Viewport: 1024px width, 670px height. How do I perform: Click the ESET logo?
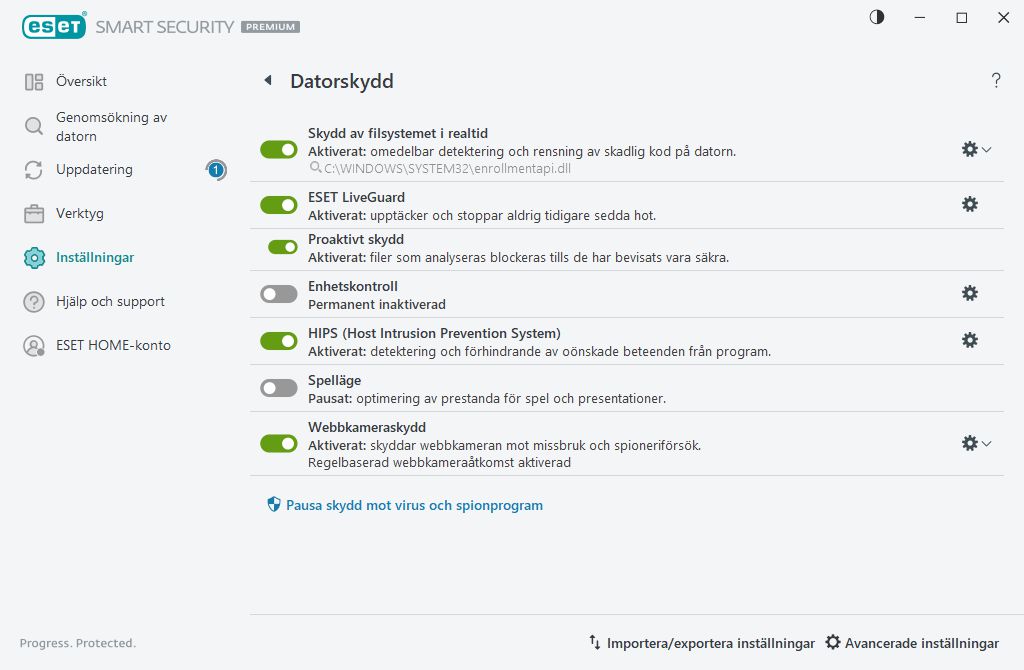[x=52, y=27]
